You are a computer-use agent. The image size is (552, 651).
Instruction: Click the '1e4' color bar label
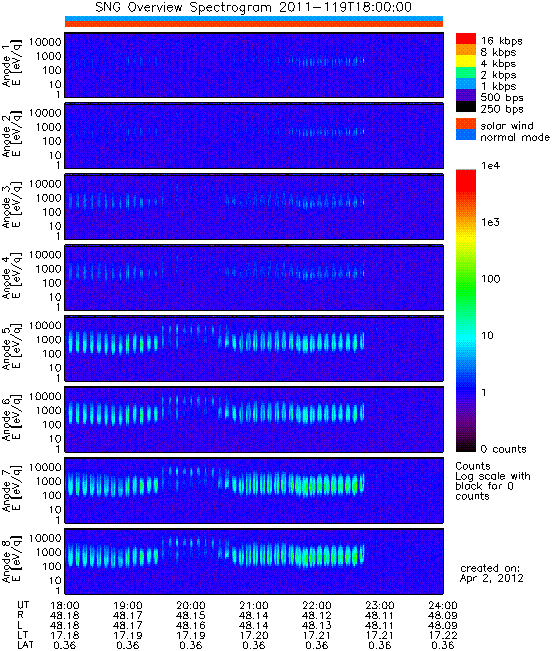tap(491, 166)
